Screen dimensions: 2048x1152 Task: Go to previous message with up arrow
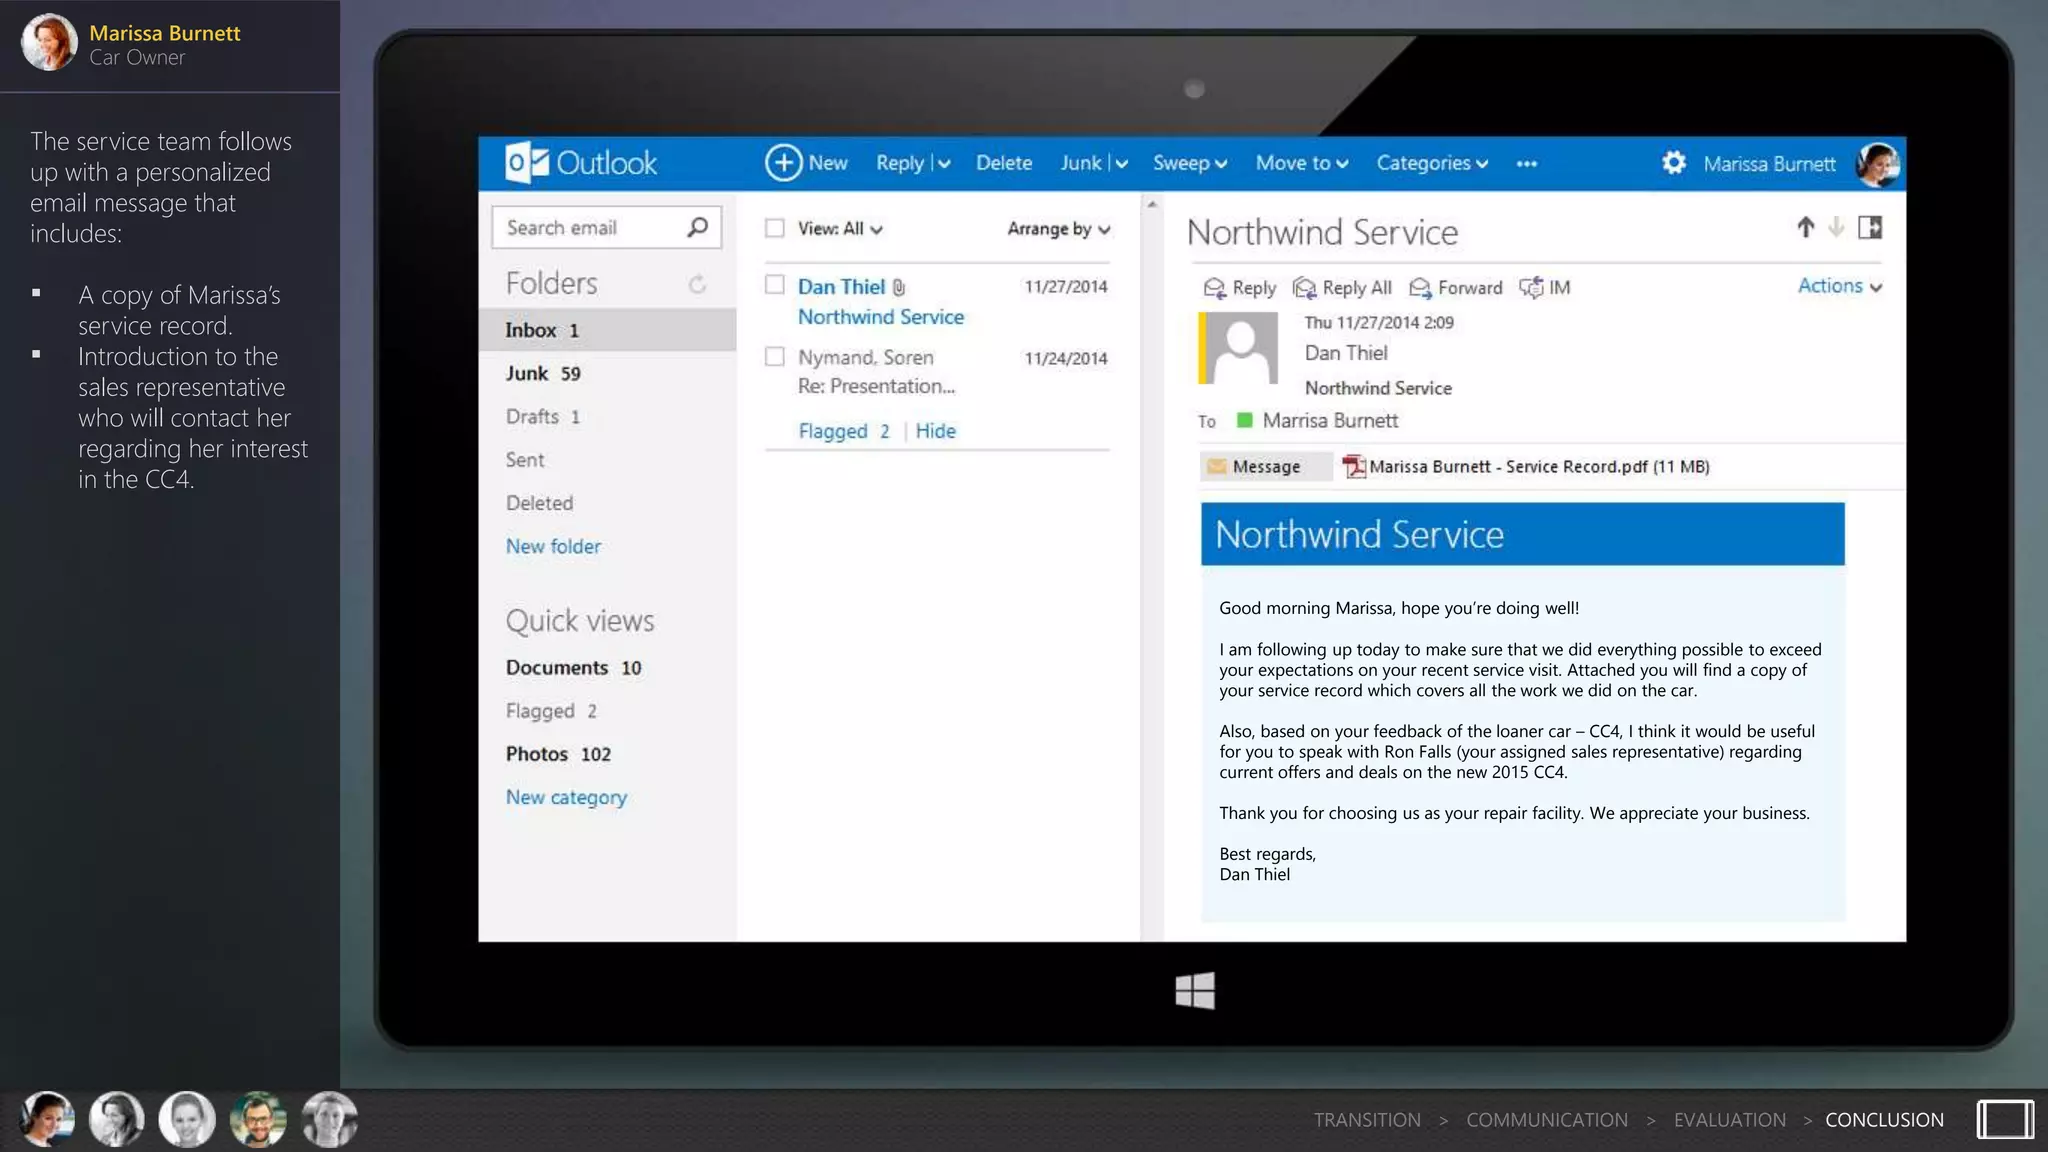pos(1805,228)
